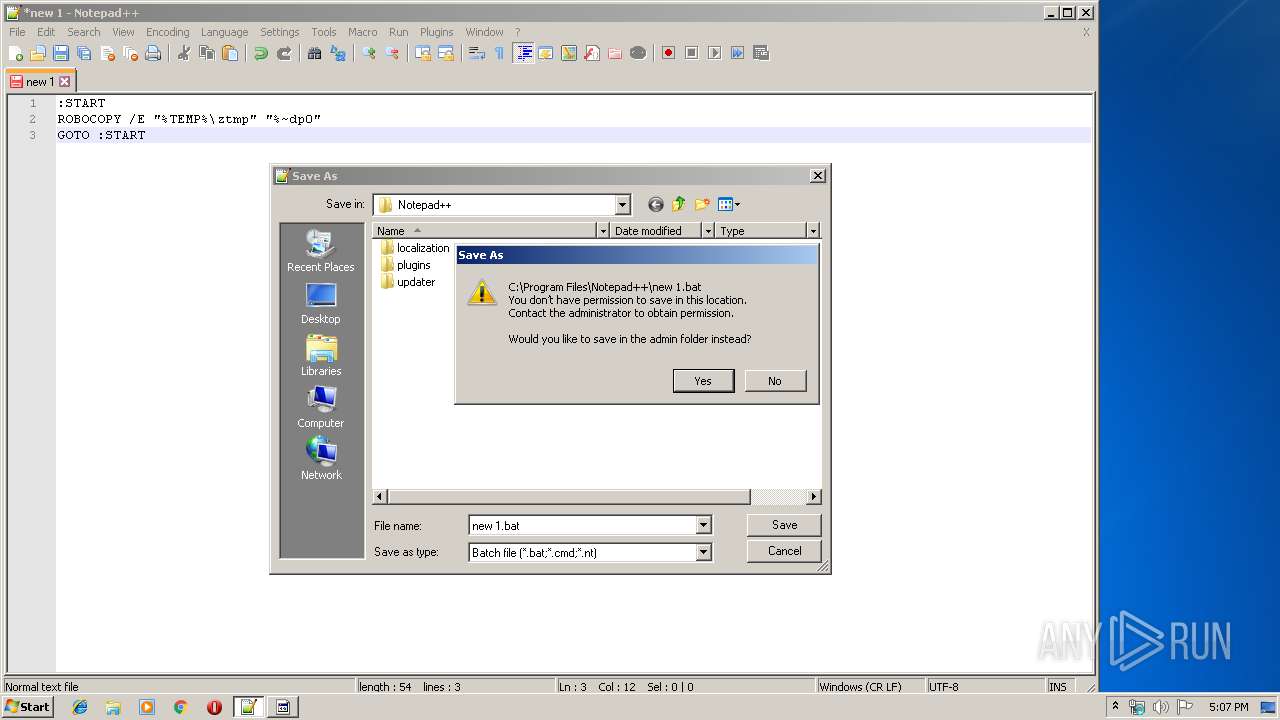Screen dimensions: 1280x720
Task: Select the new 1 document tab
Action: 40,82
